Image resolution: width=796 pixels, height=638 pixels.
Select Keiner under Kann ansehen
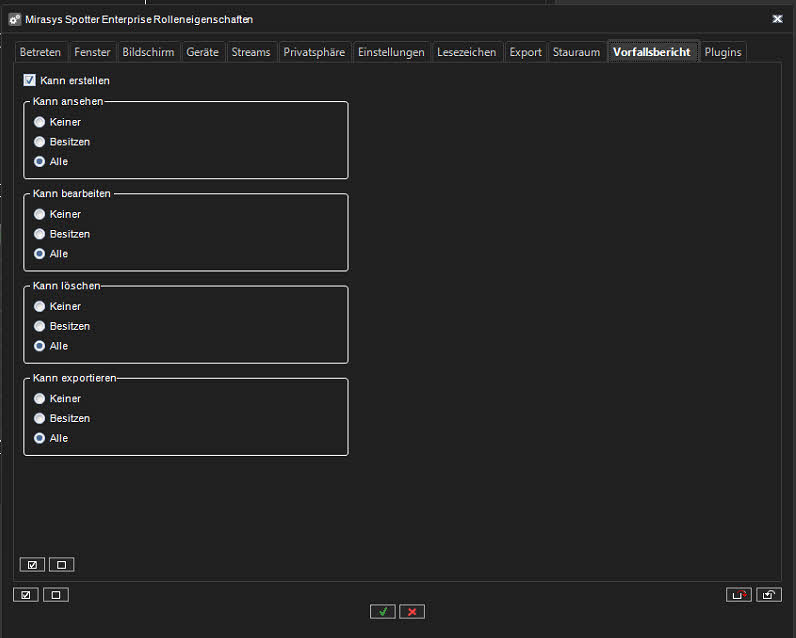point(39,122)
